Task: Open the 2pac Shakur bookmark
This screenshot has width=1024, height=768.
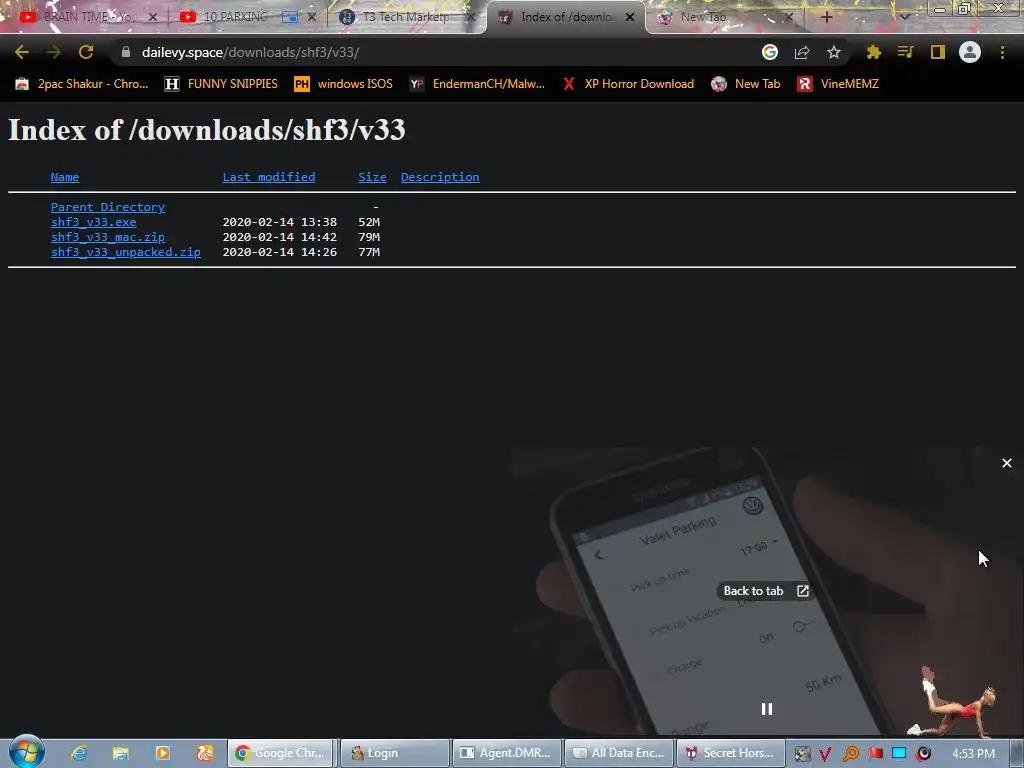Action: [82, 84]
